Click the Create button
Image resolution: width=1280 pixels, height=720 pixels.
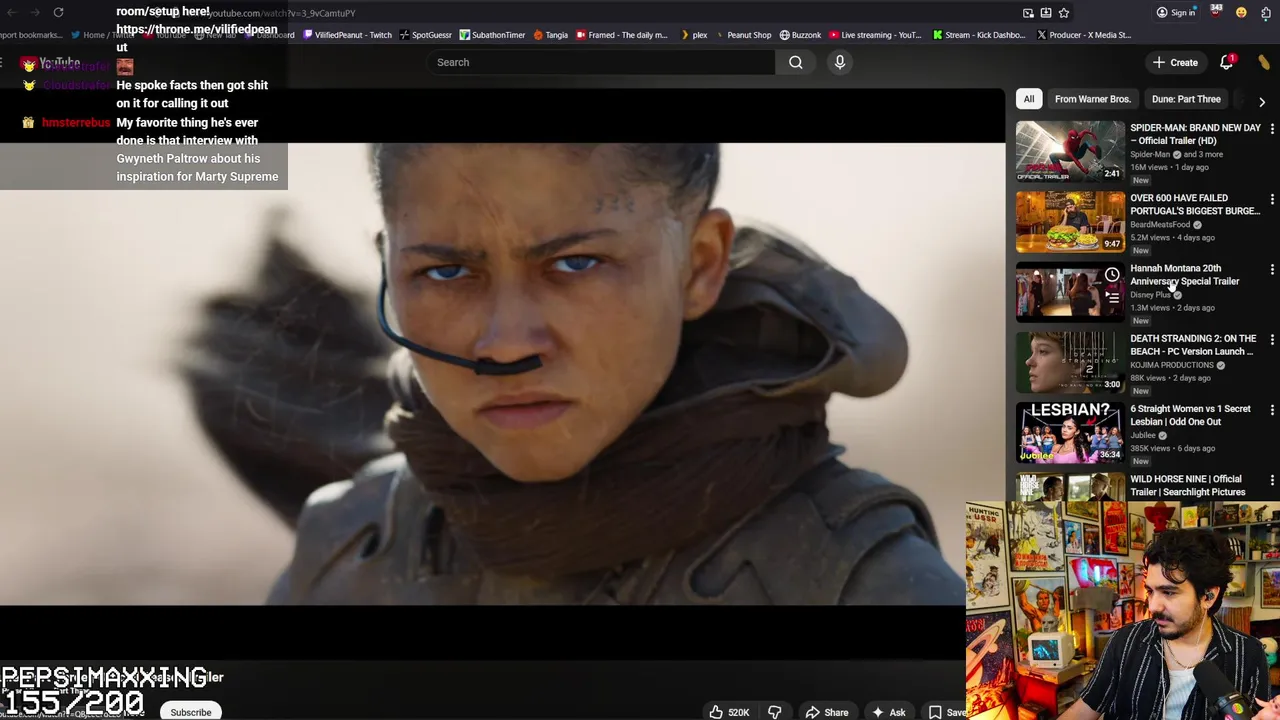click(1175, 62)
